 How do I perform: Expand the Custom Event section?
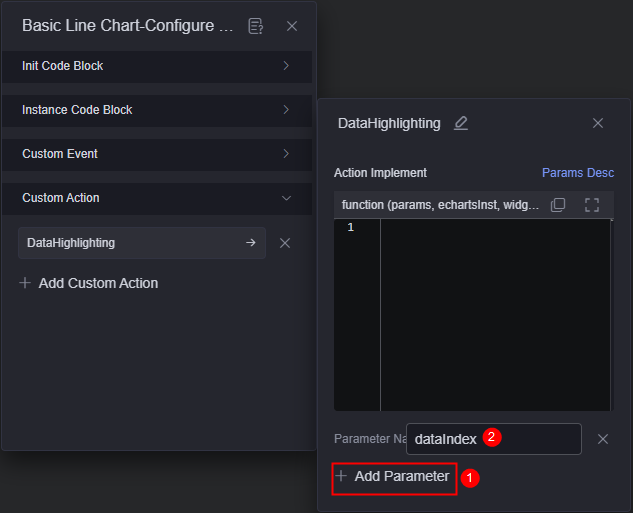157,154
